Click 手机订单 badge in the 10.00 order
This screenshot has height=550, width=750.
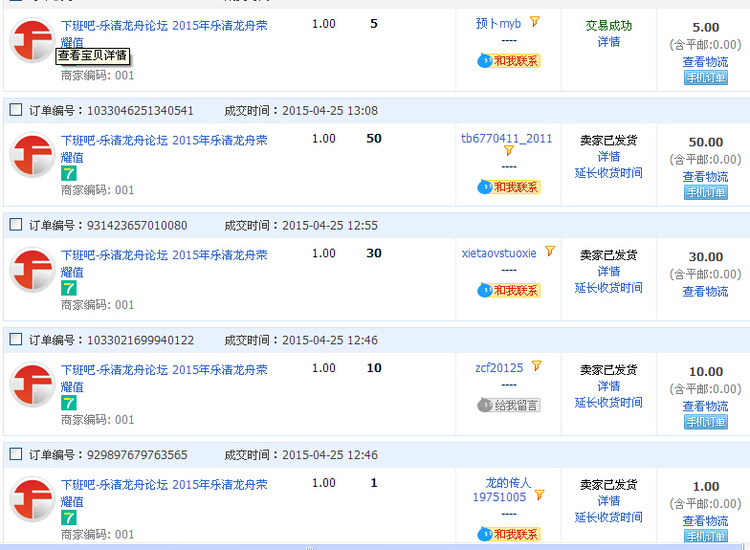(706, 422)
